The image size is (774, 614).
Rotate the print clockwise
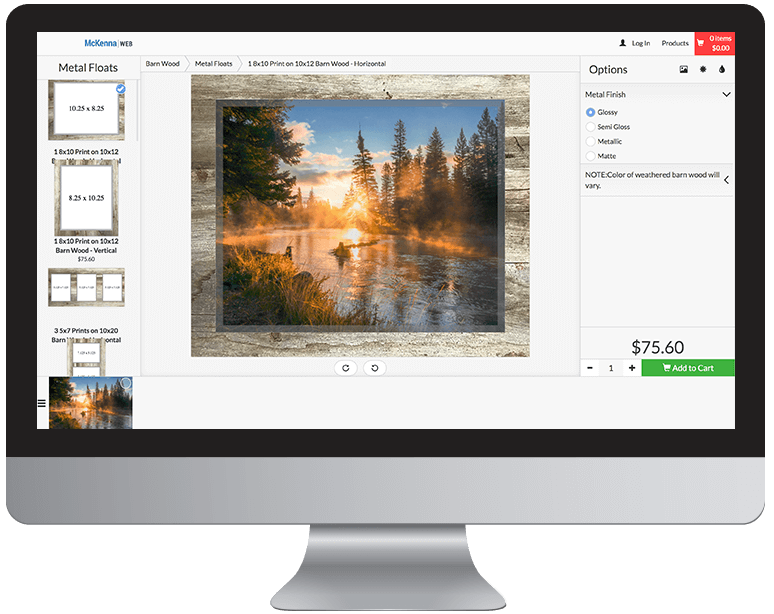345,368
